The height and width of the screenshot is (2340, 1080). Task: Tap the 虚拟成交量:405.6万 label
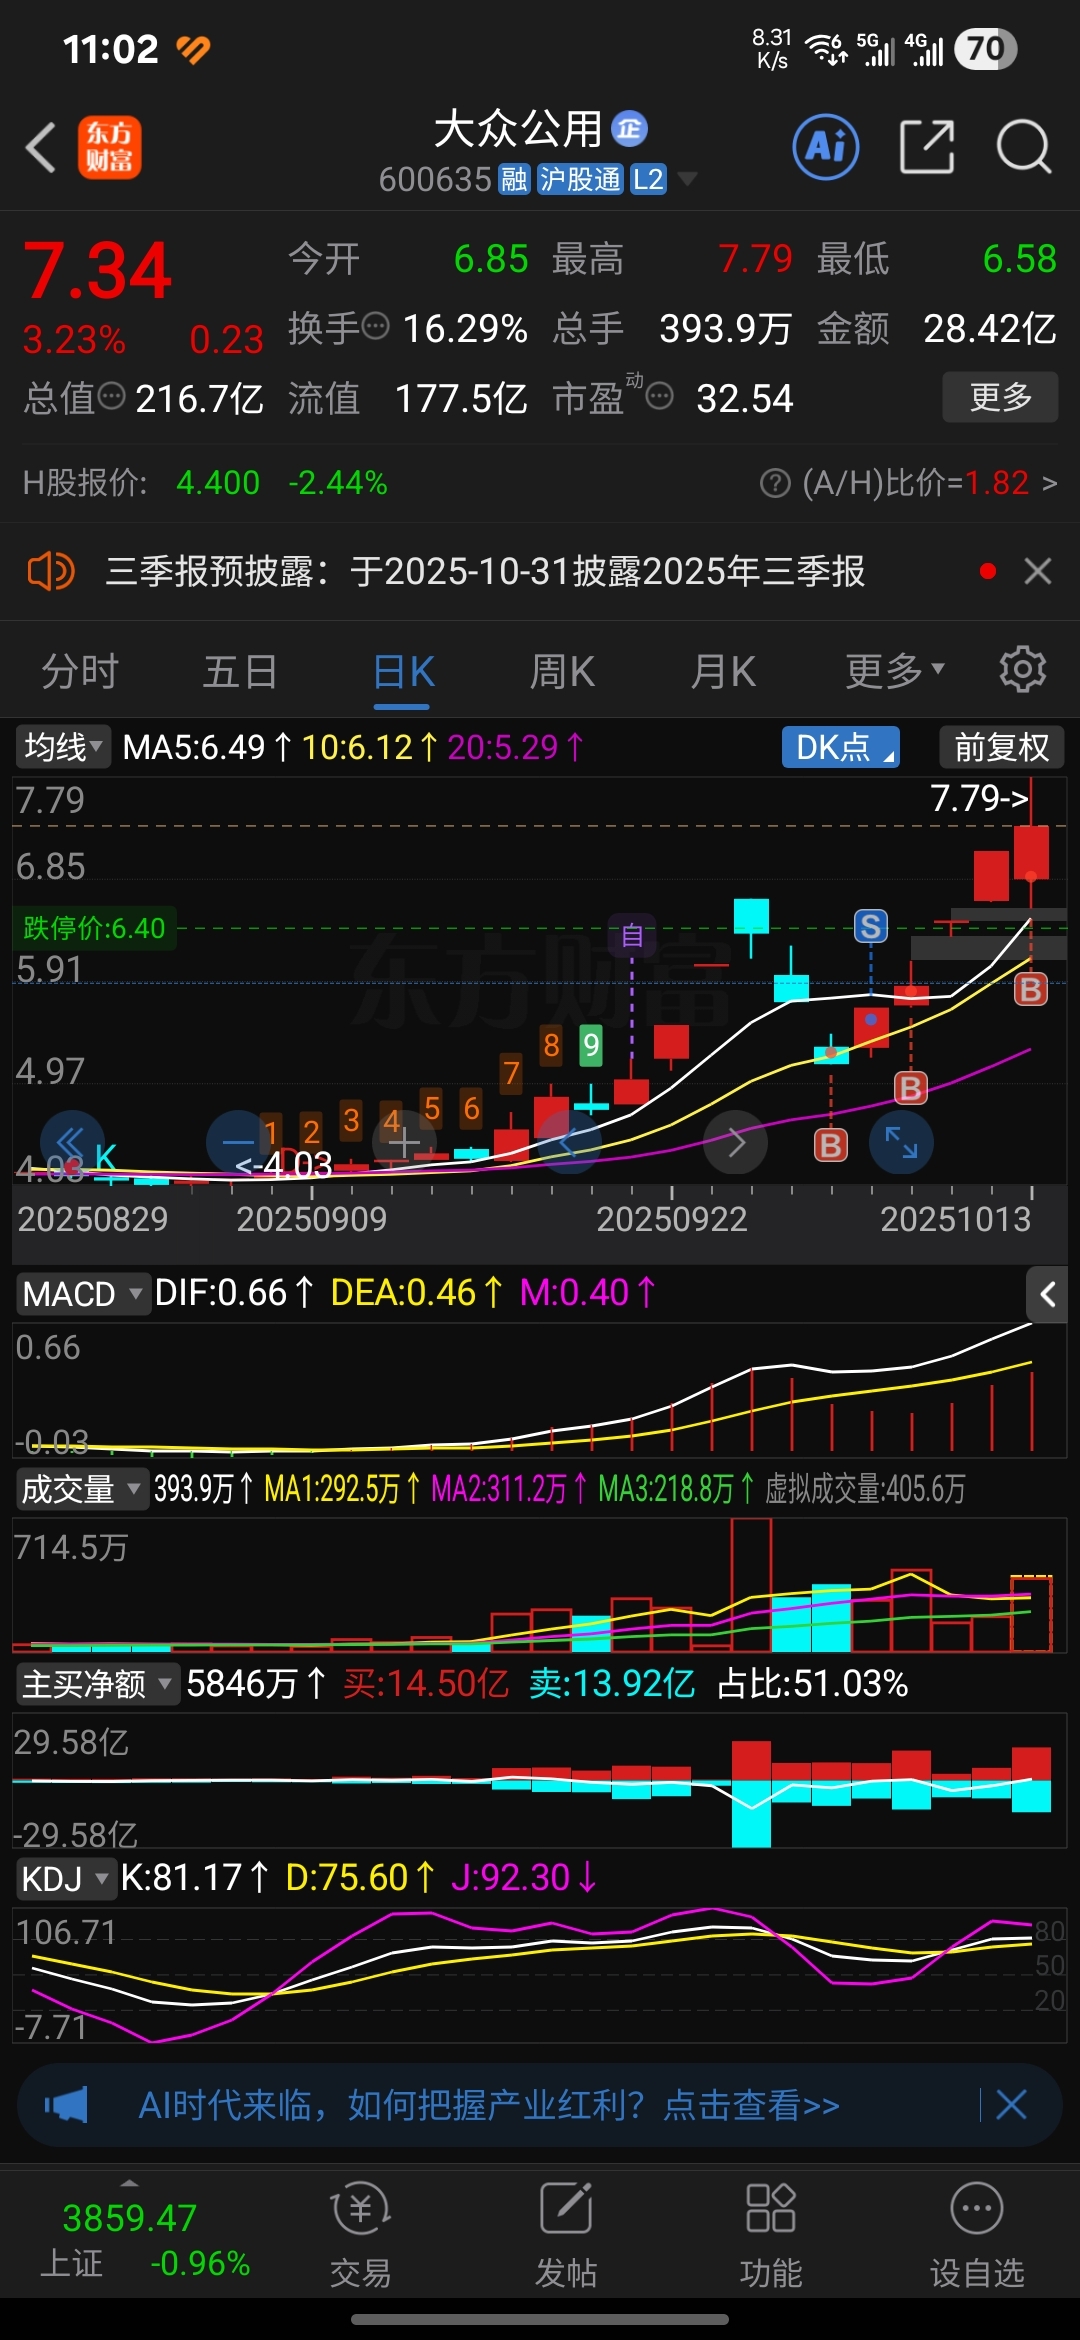tap(865, 1489)
